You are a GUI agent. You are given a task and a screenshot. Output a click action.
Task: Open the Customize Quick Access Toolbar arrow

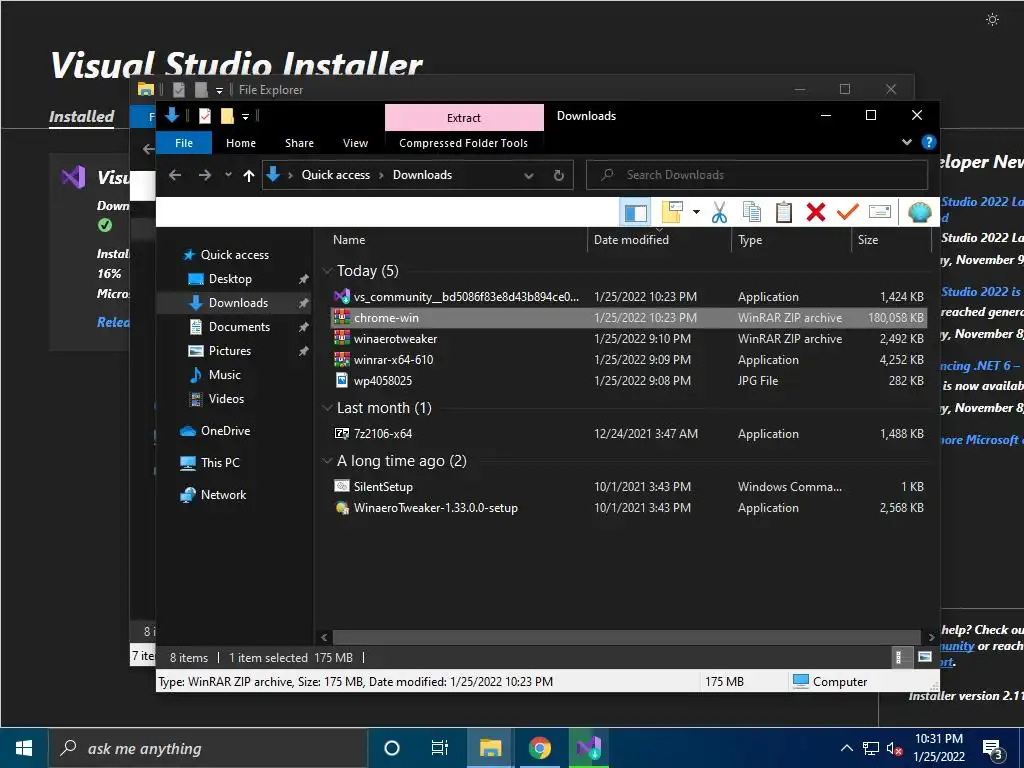[x=246, y=117]
